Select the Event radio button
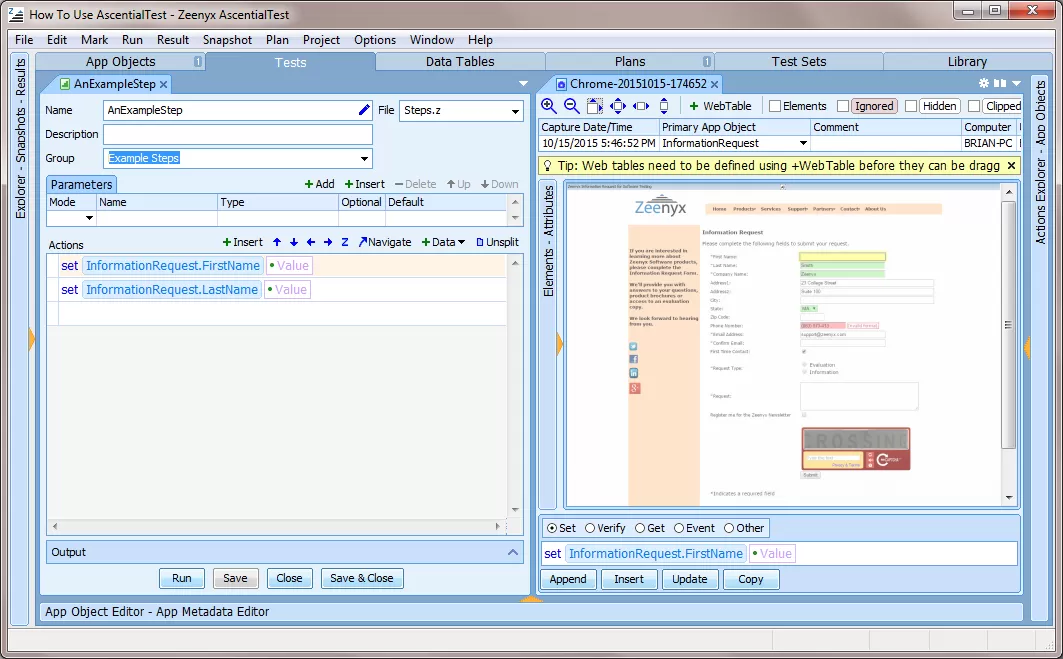This screenshot has width=1063, height=659. click(x=679, y=528)
